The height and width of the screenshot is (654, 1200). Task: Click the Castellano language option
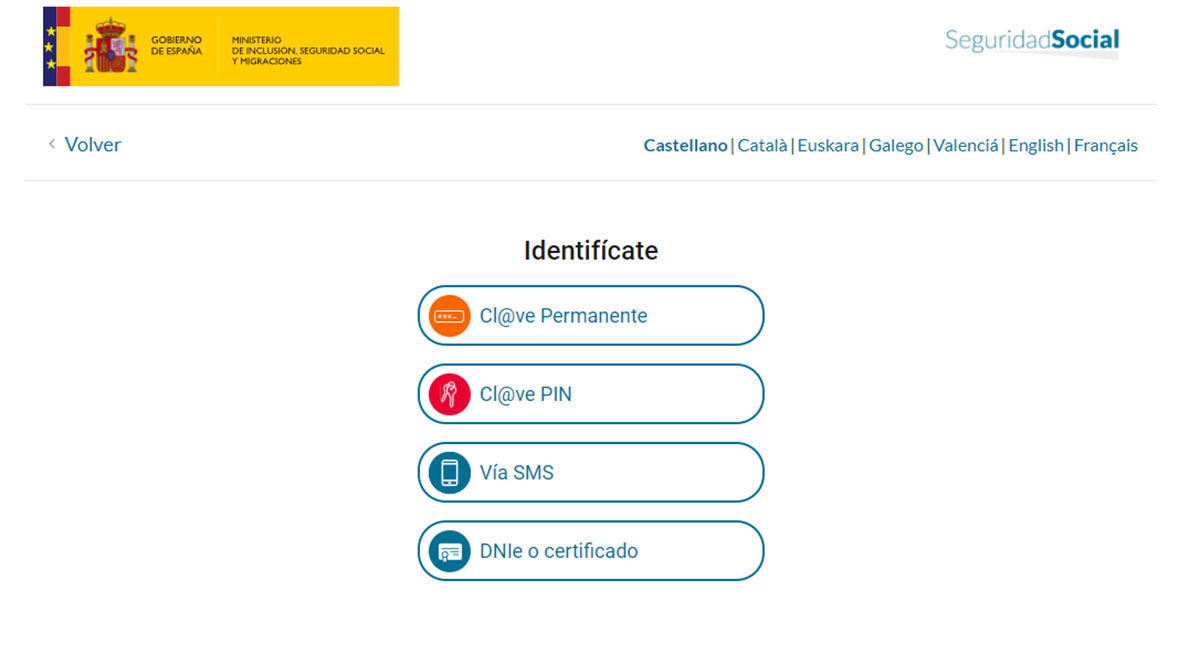click(x=685, y=145)
